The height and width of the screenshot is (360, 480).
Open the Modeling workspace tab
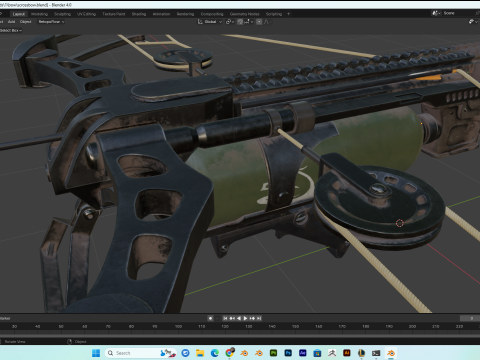pyautogui.click(x=39, y=14)
